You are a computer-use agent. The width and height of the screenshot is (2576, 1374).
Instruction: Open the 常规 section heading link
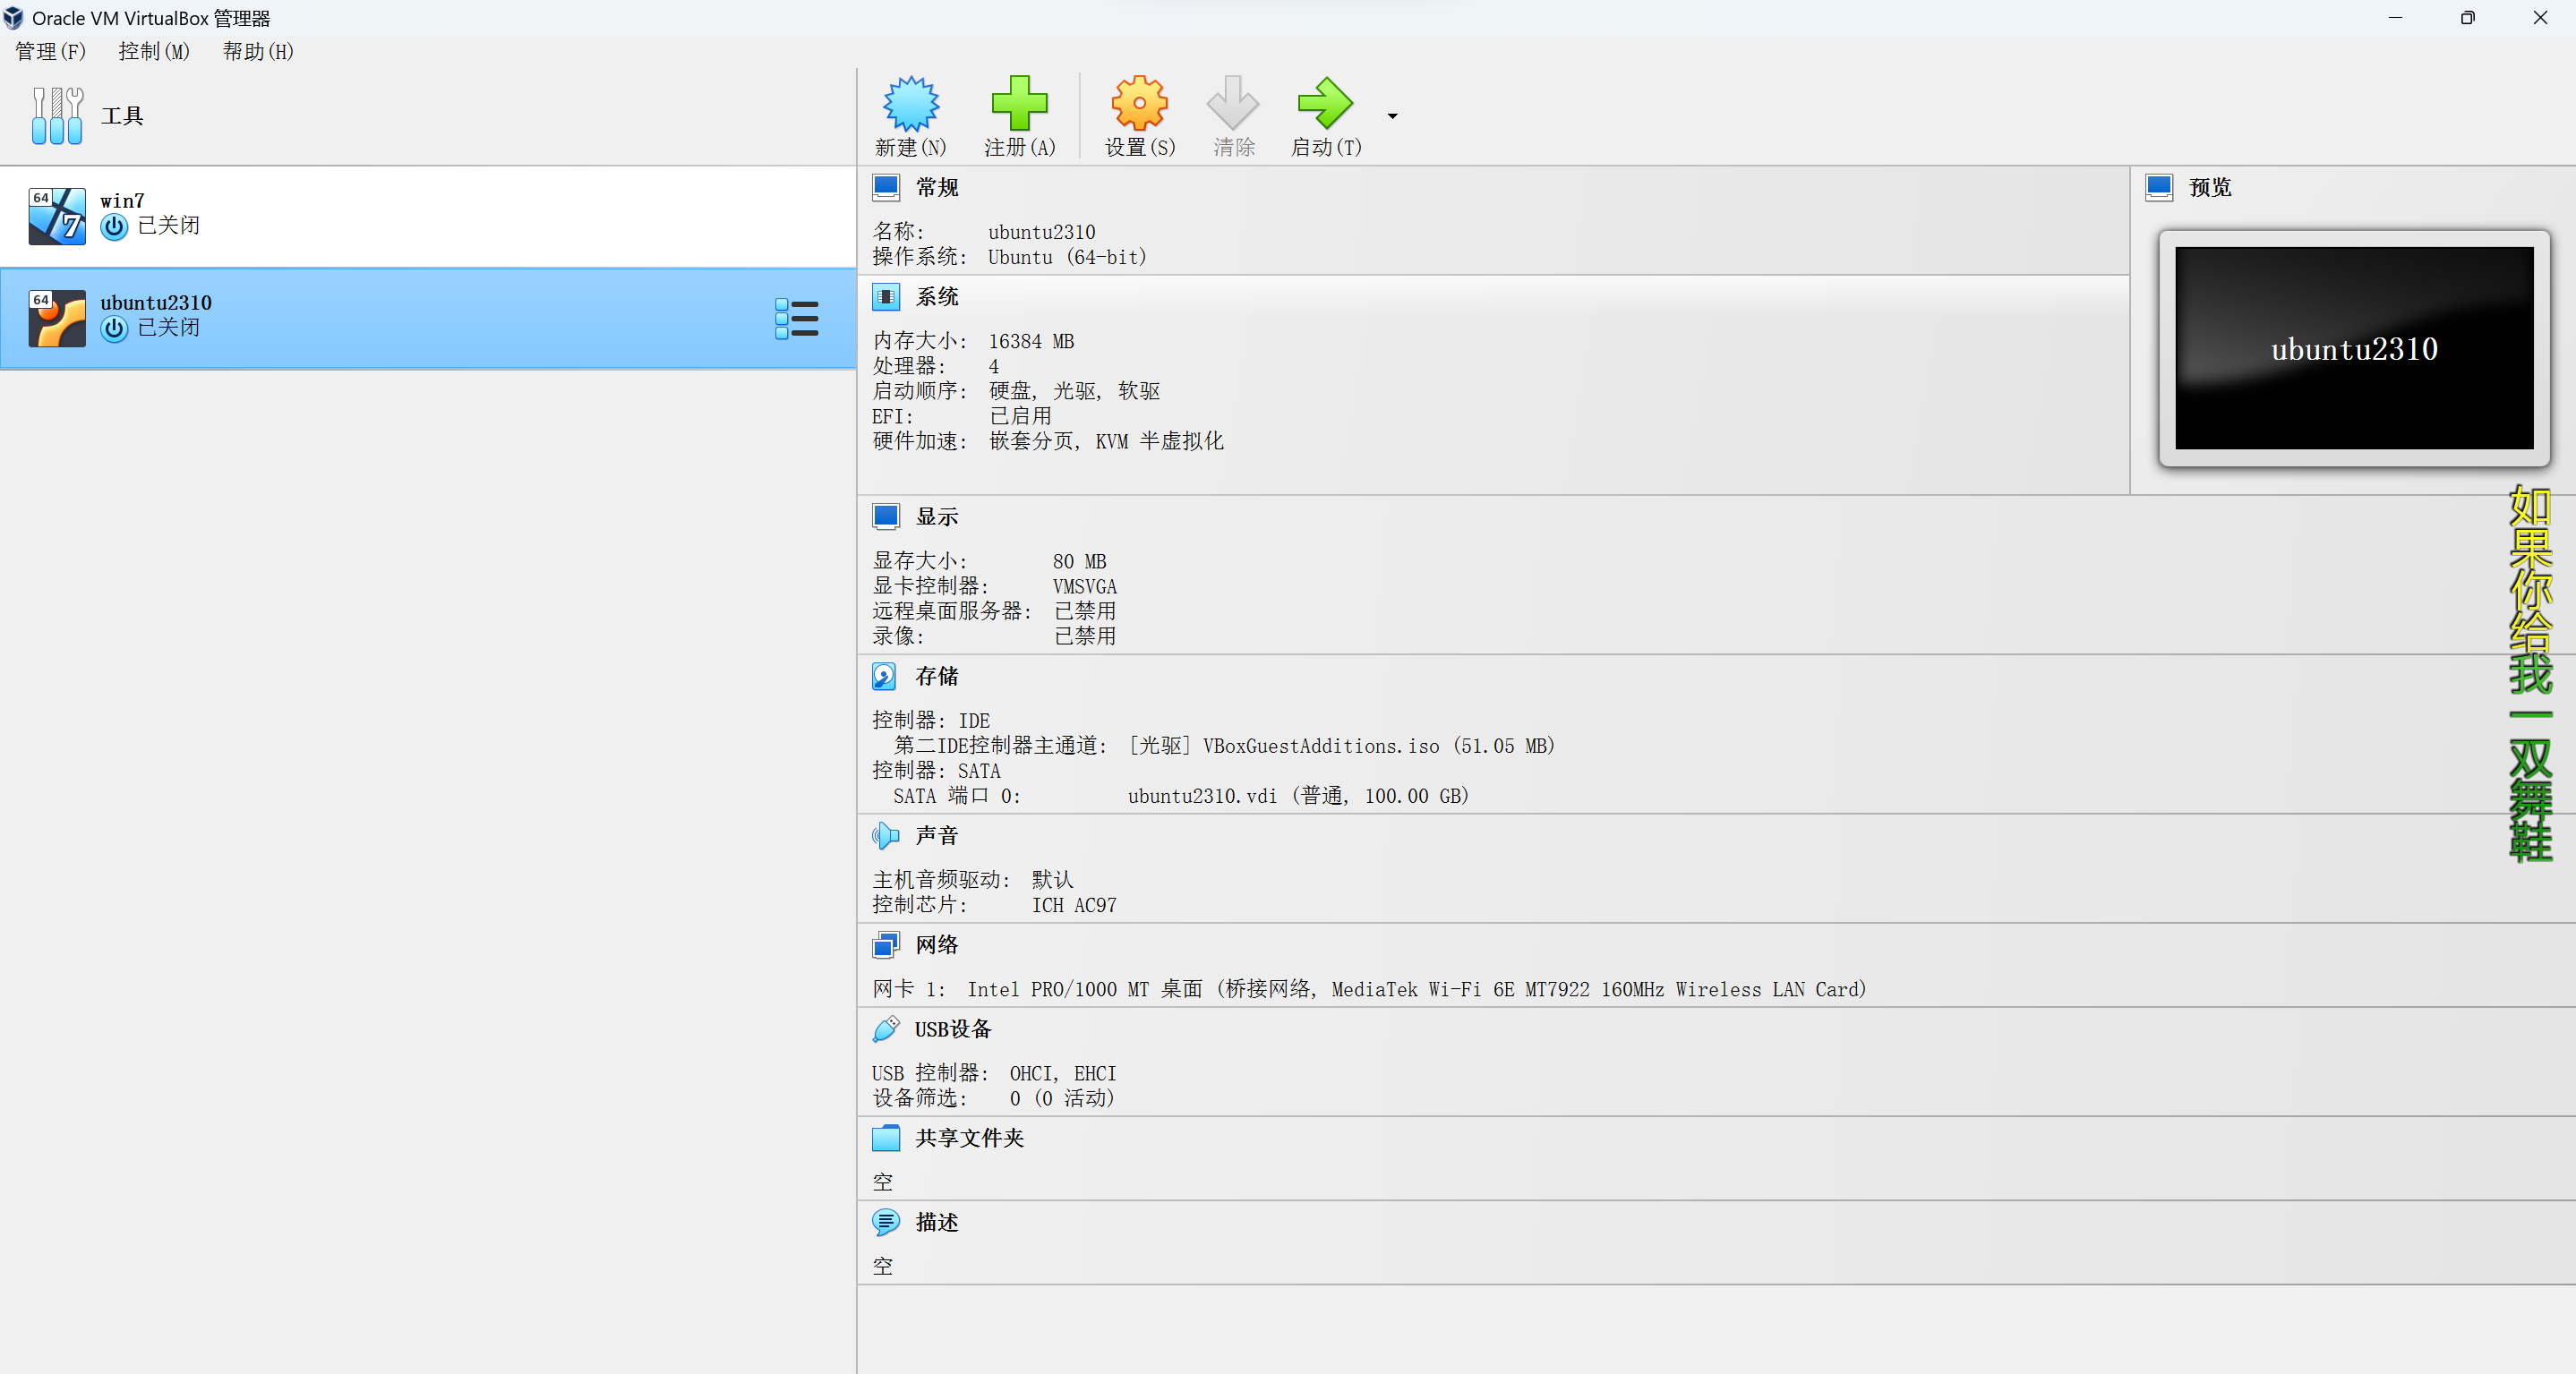click(x=937, y=187)
